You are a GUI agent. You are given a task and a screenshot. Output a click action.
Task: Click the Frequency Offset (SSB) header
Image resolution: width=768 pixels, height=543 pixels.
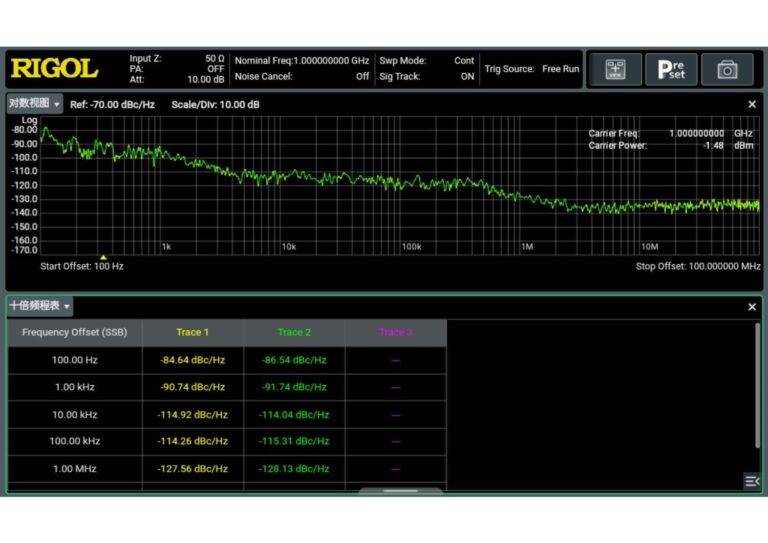[74, 332]
